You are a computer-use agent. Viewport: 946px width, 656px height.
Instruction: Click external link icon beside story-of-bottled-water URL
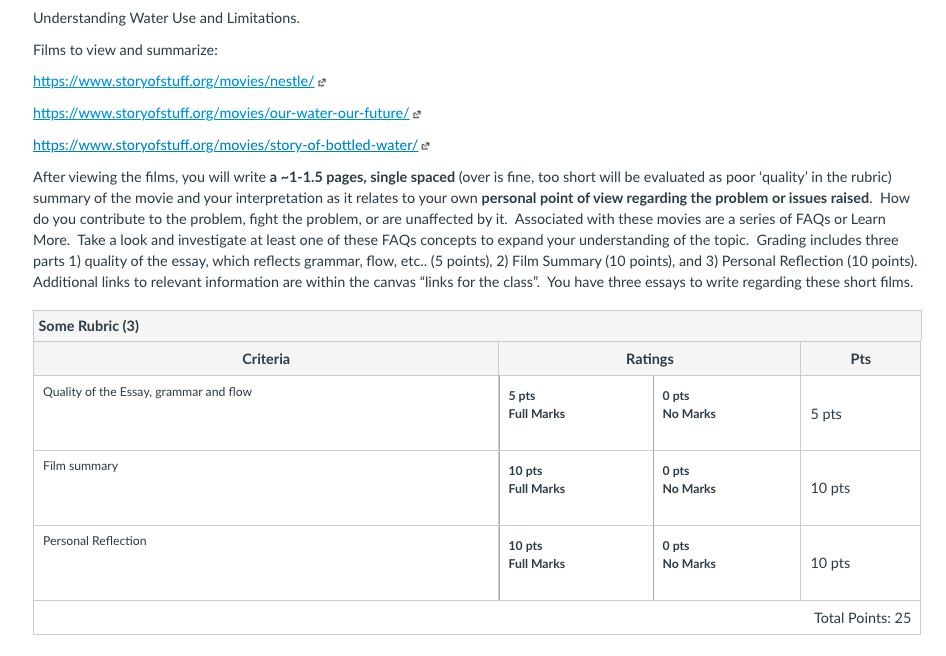425,146
